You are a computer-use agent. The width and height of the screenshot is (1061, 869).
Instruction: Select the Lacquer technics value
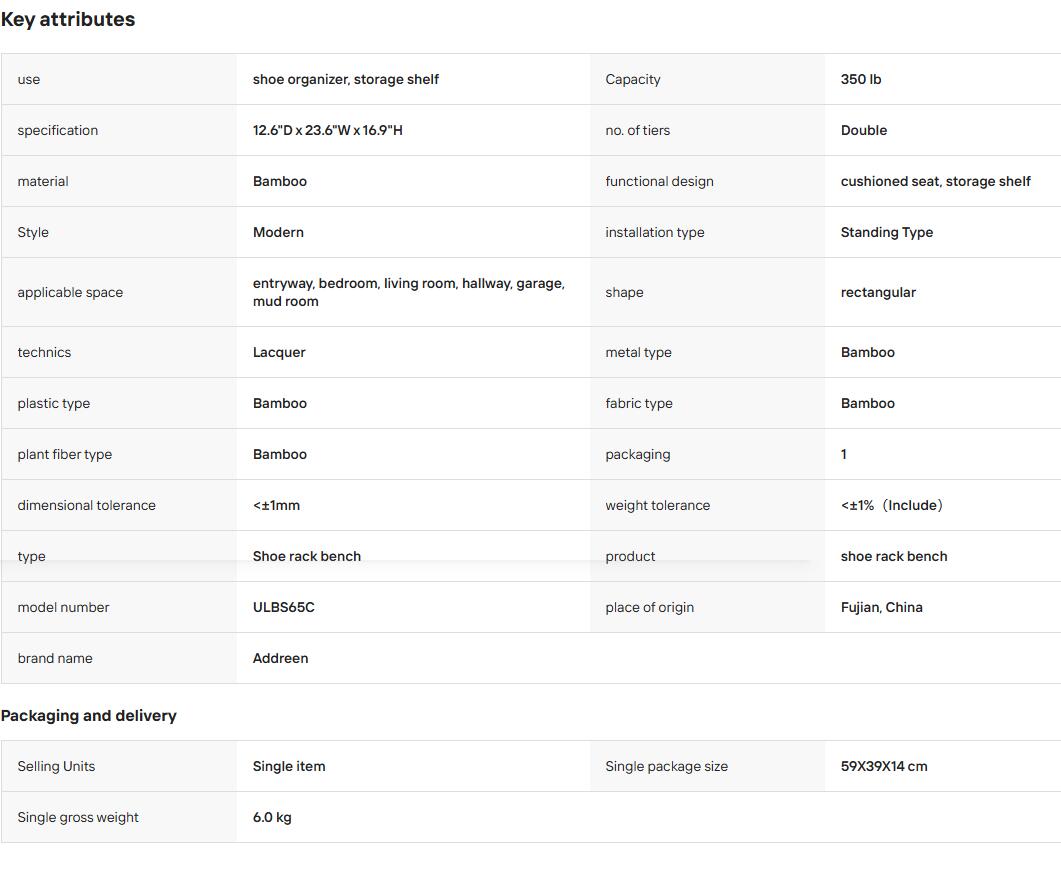279,352
